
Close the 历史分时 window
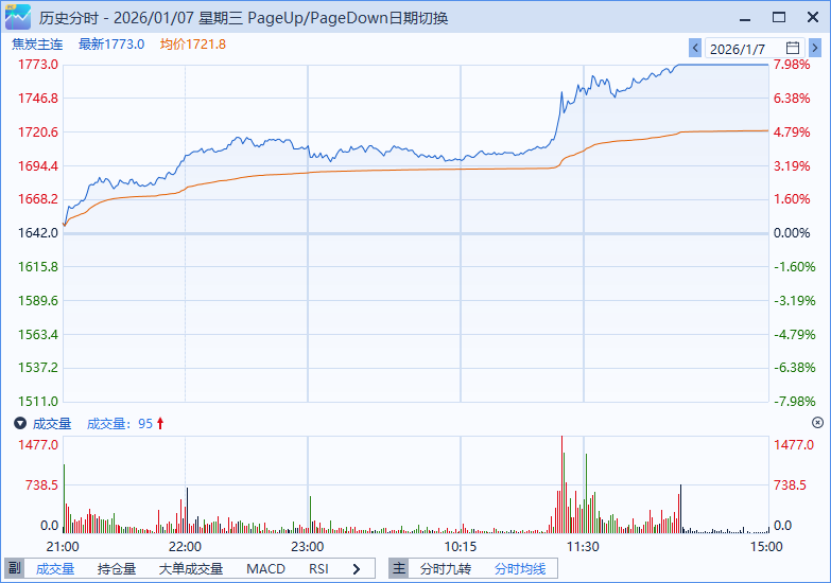pos(812,17)
